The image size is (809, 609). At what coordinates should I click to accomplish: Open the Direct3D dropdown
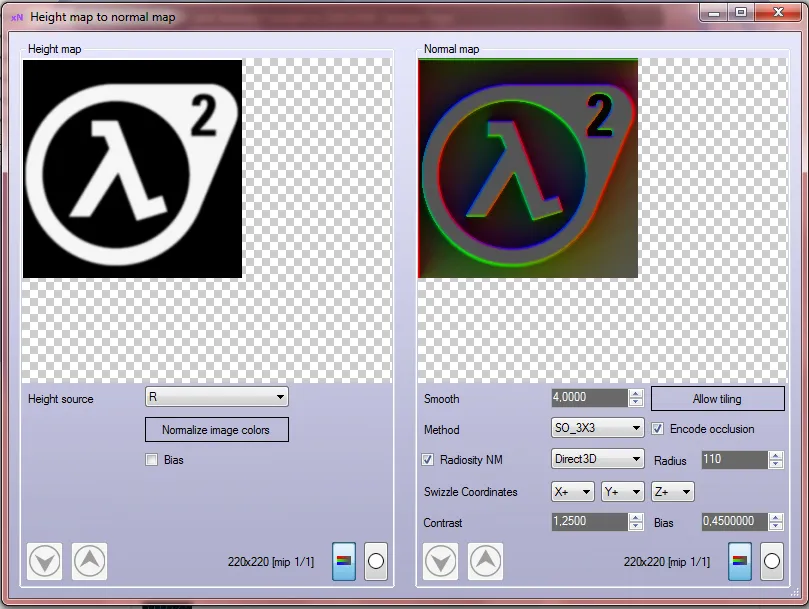(597, 459)
